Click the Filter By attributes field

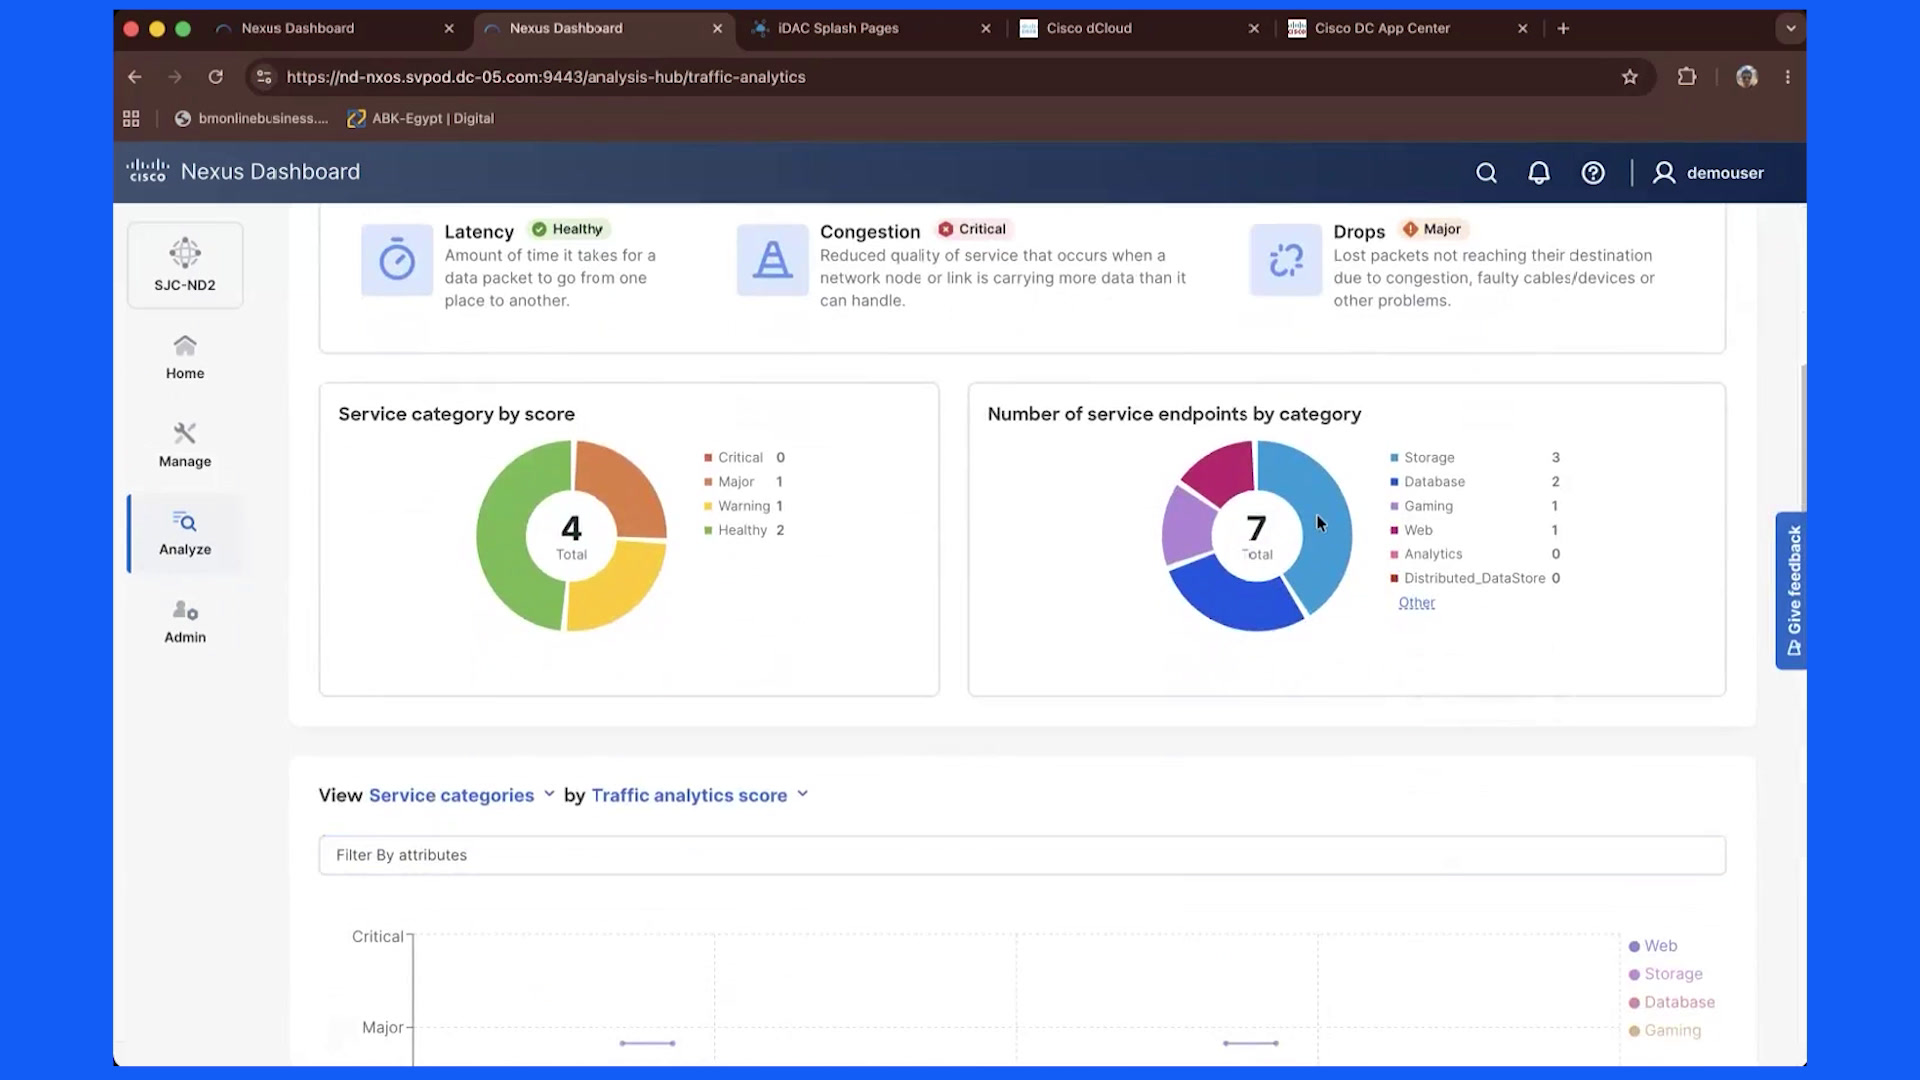click(1022, 855)
